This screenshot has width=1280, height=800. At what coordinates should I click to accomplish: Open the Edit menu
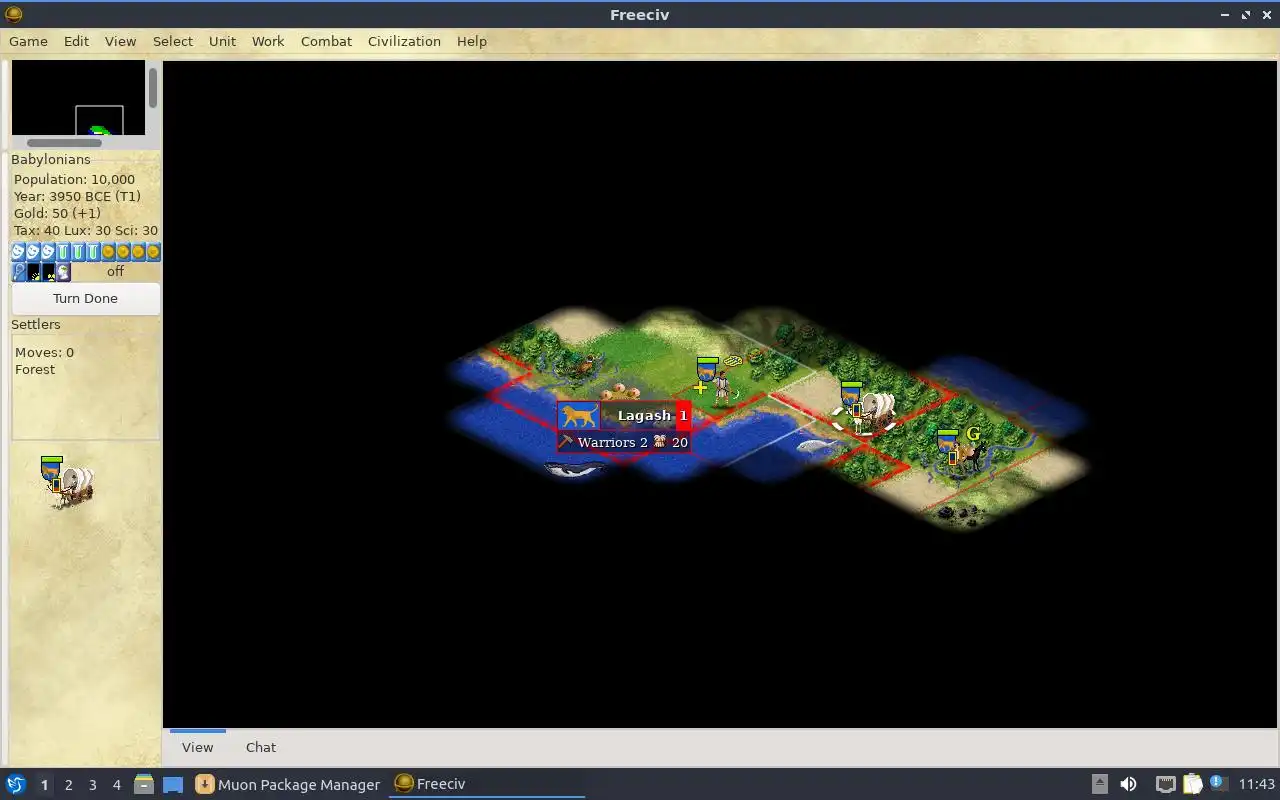tap(76, 41)
